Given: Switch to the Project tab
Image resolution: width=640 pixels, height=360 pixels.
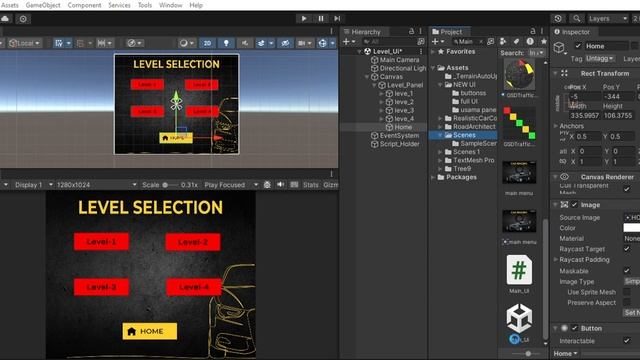Looking at the screenshot, I should 450,31.
